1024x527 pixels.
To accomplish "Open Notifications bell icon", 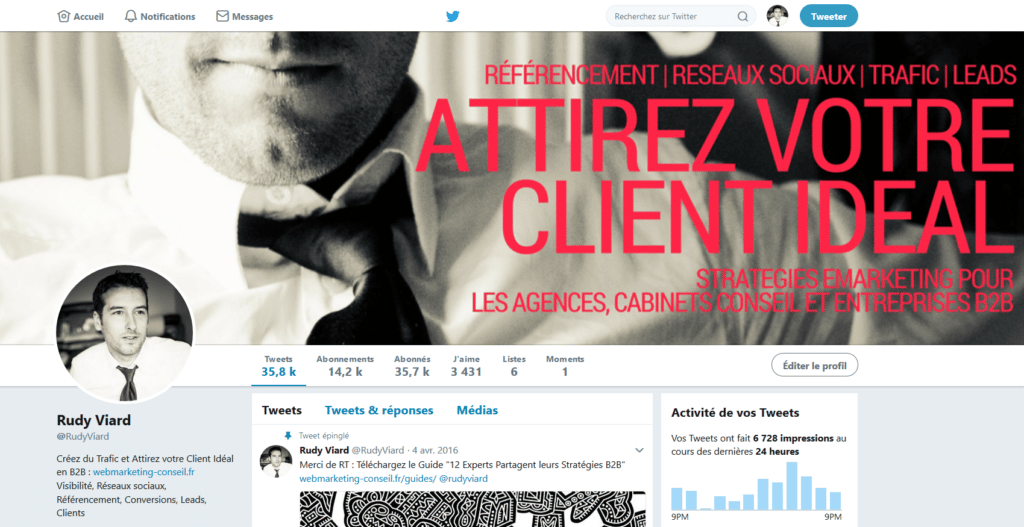I will pyautogui.click(x=131, y=16).
